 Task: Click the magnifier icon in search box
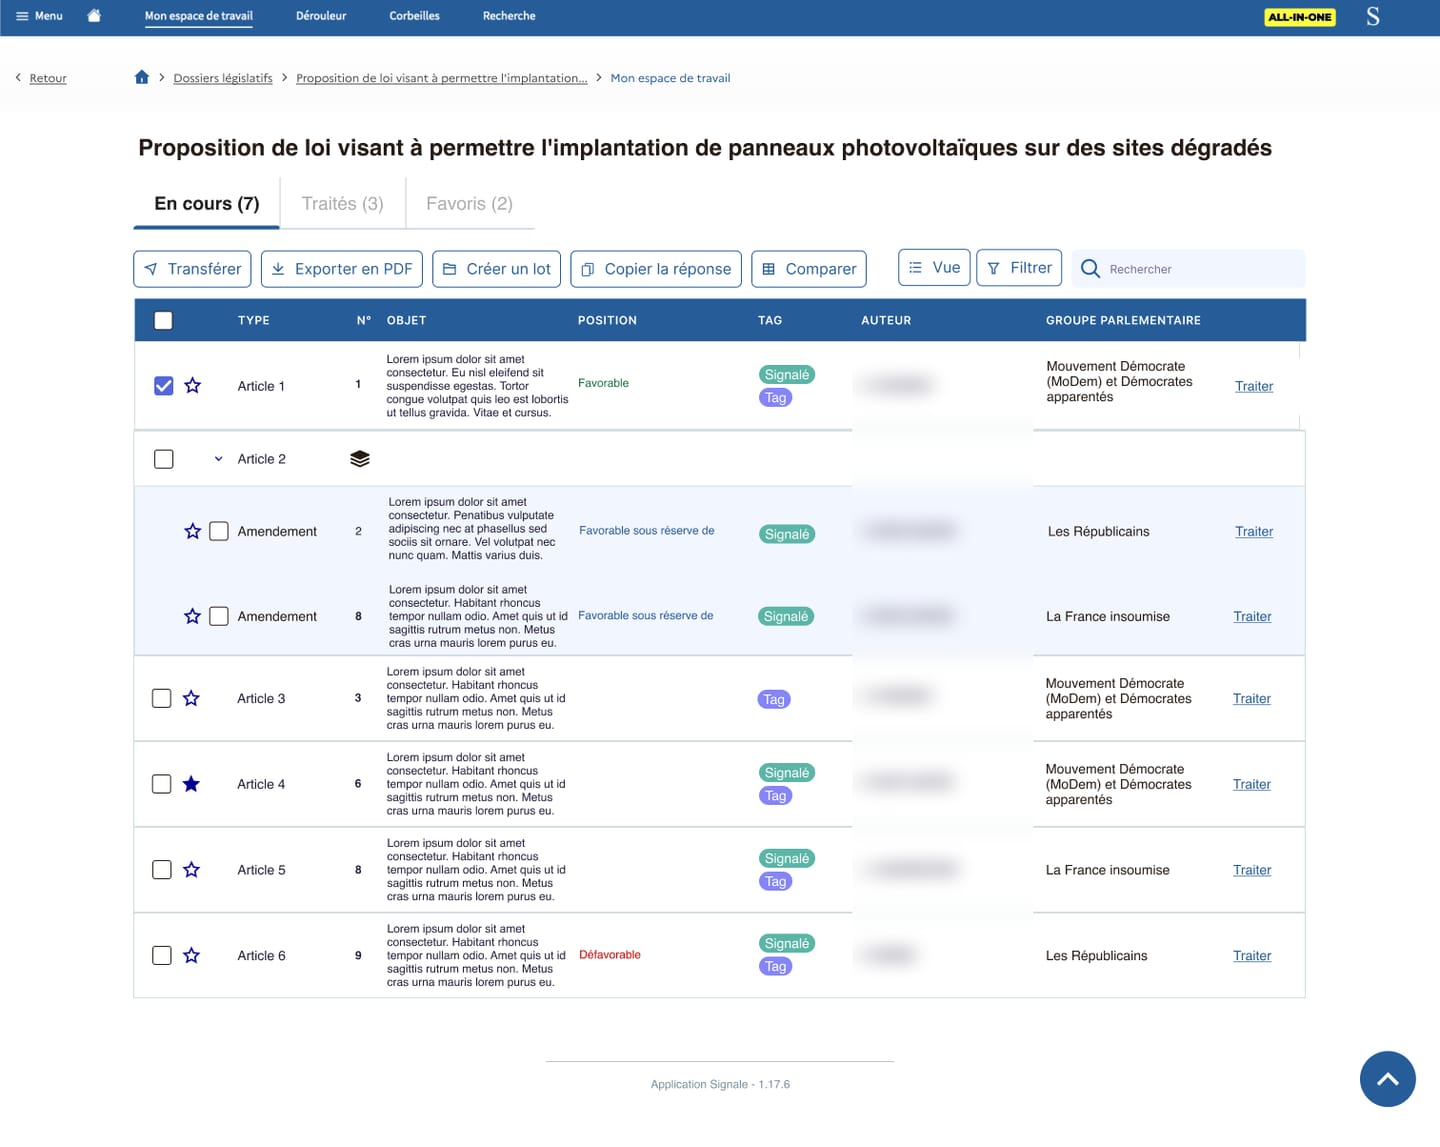[x=1090, y=269]
